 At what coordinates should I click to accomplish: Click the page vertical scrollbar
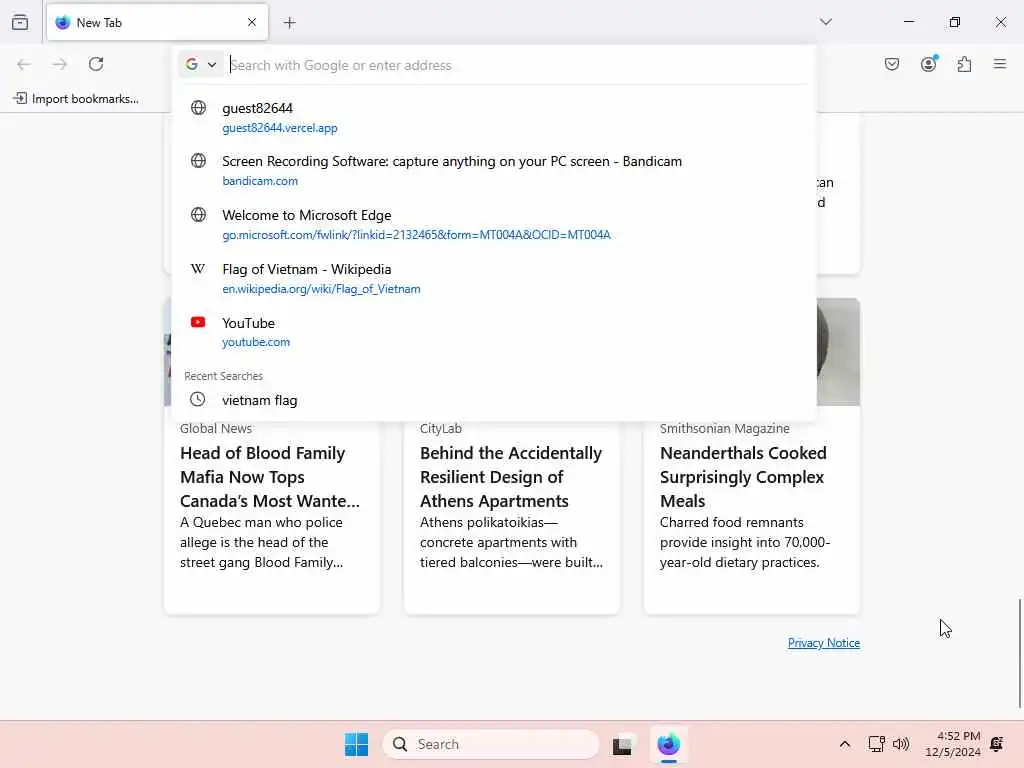1019,653
